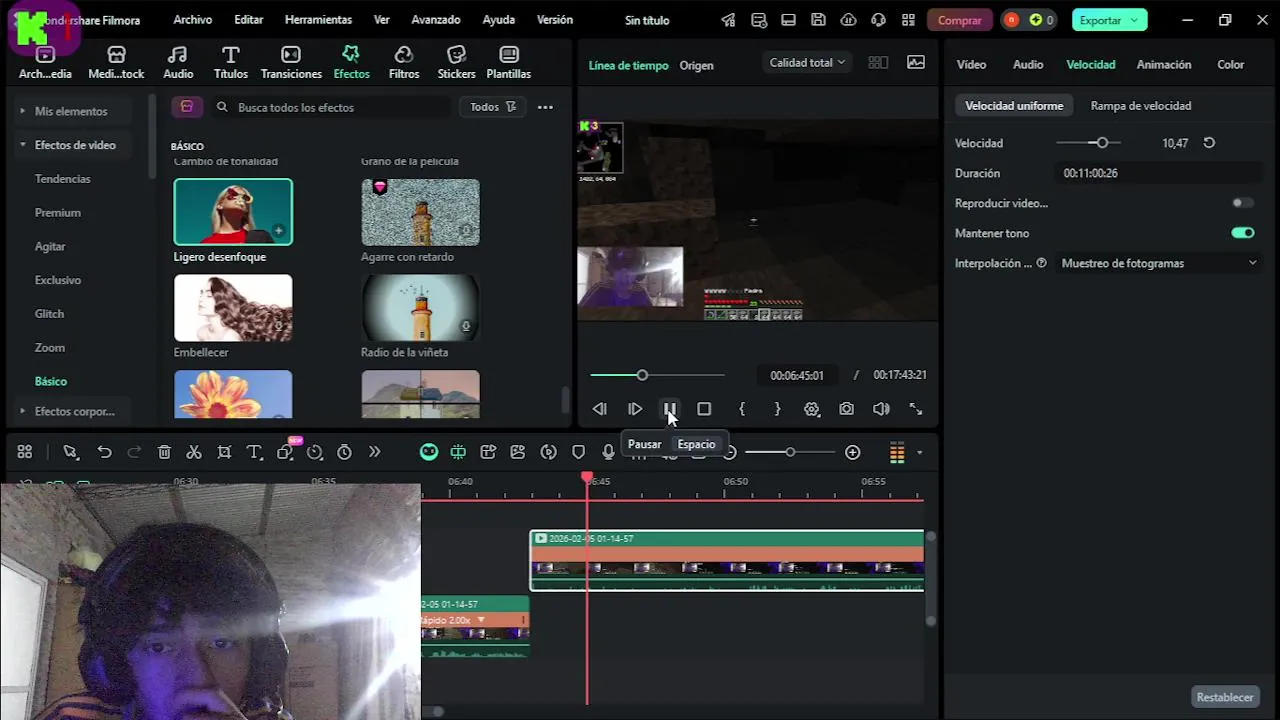The image size is (1280, 720).
Task: Click the snapshot image icon above preview
Action: tap(916, 62)
